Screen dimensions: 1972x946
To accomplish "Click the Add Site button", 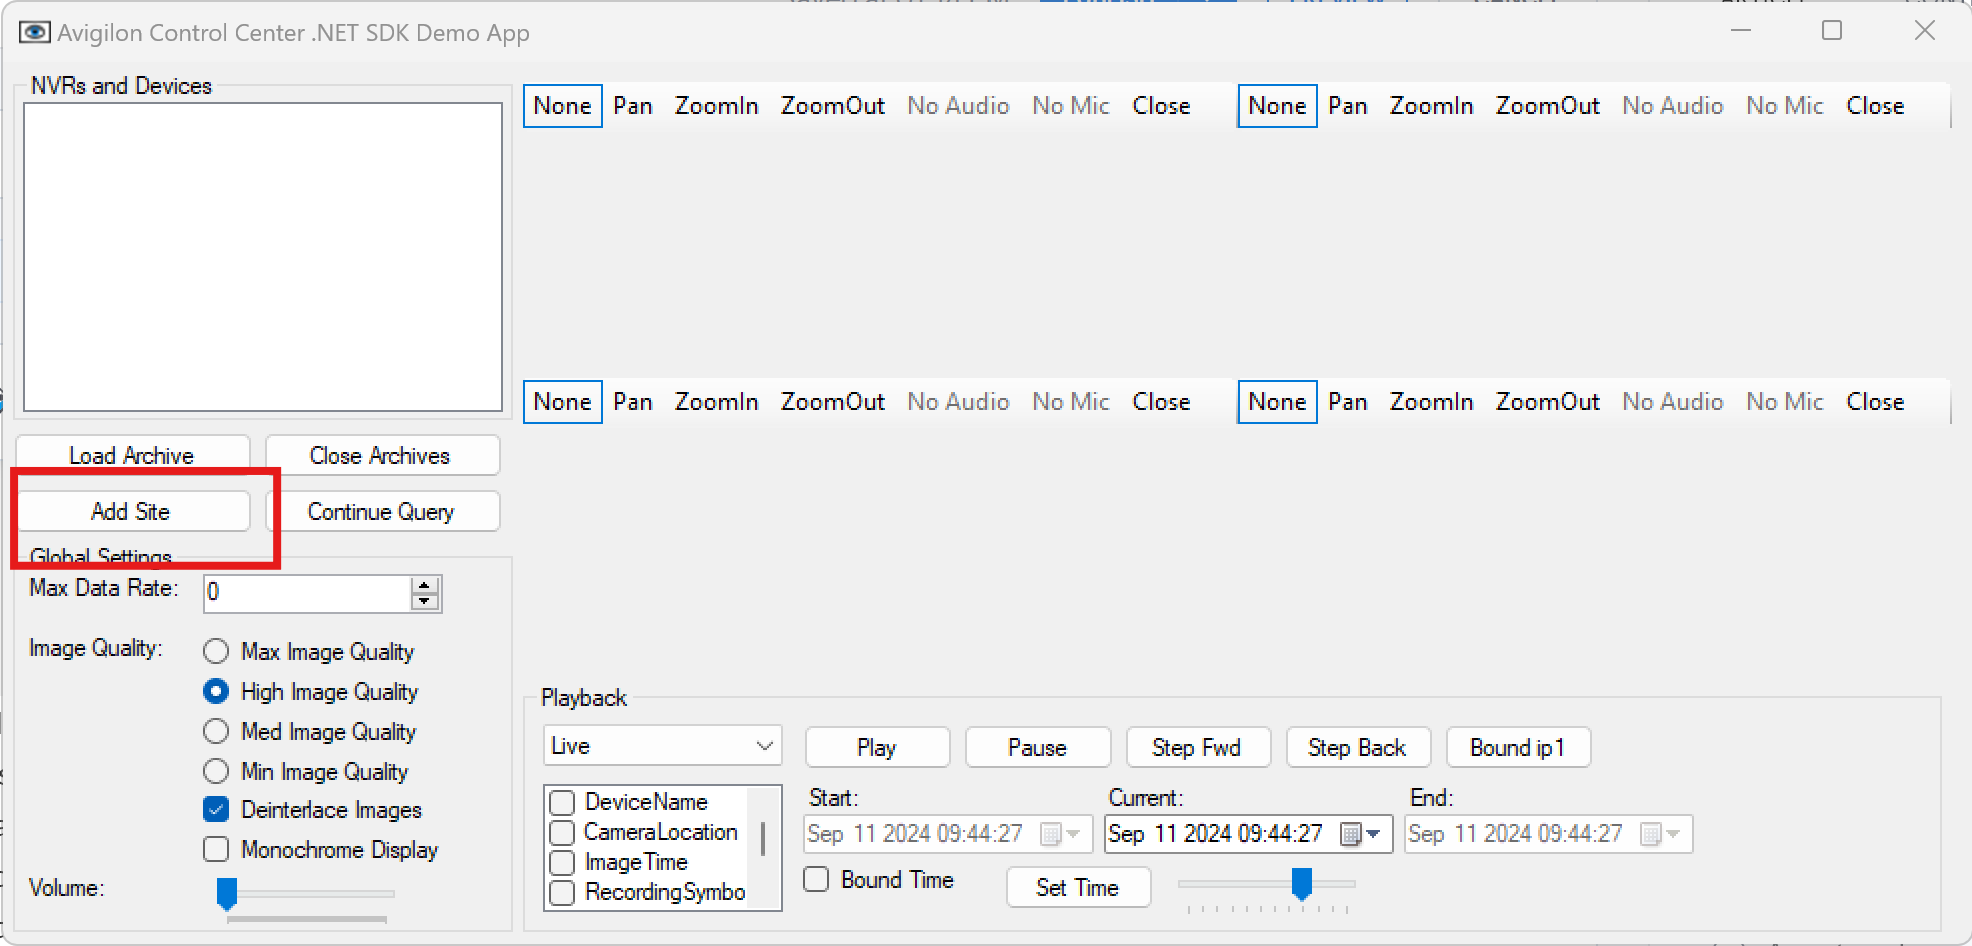I will pos(133,511).
